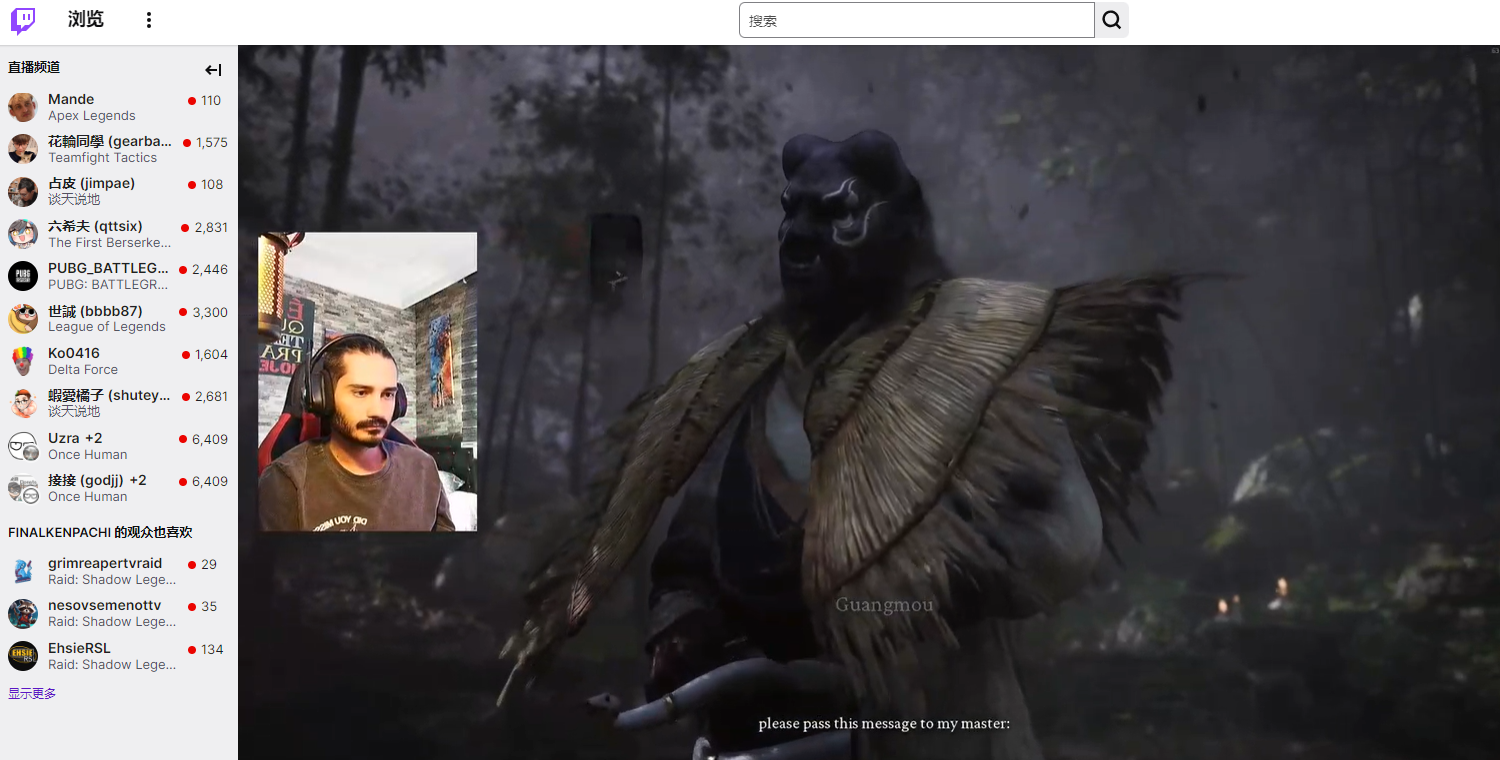
Task: Open the Twitch home logo
Action: (x=23, y=21)
